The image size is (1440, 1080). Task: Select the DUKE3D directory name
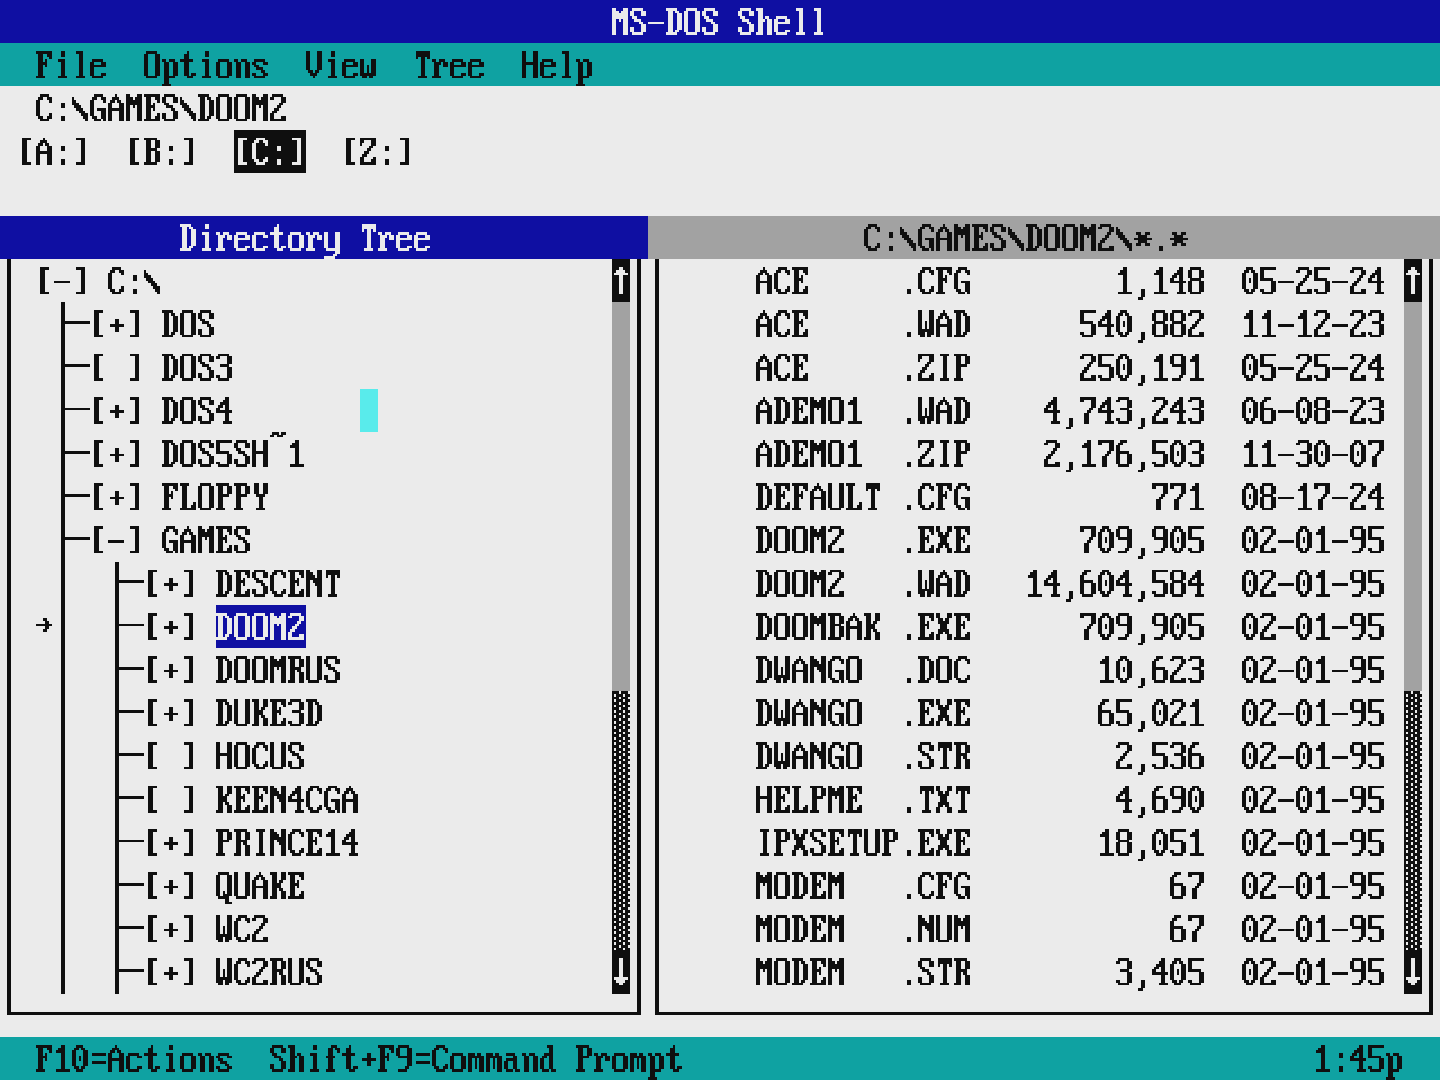[269, 714]
